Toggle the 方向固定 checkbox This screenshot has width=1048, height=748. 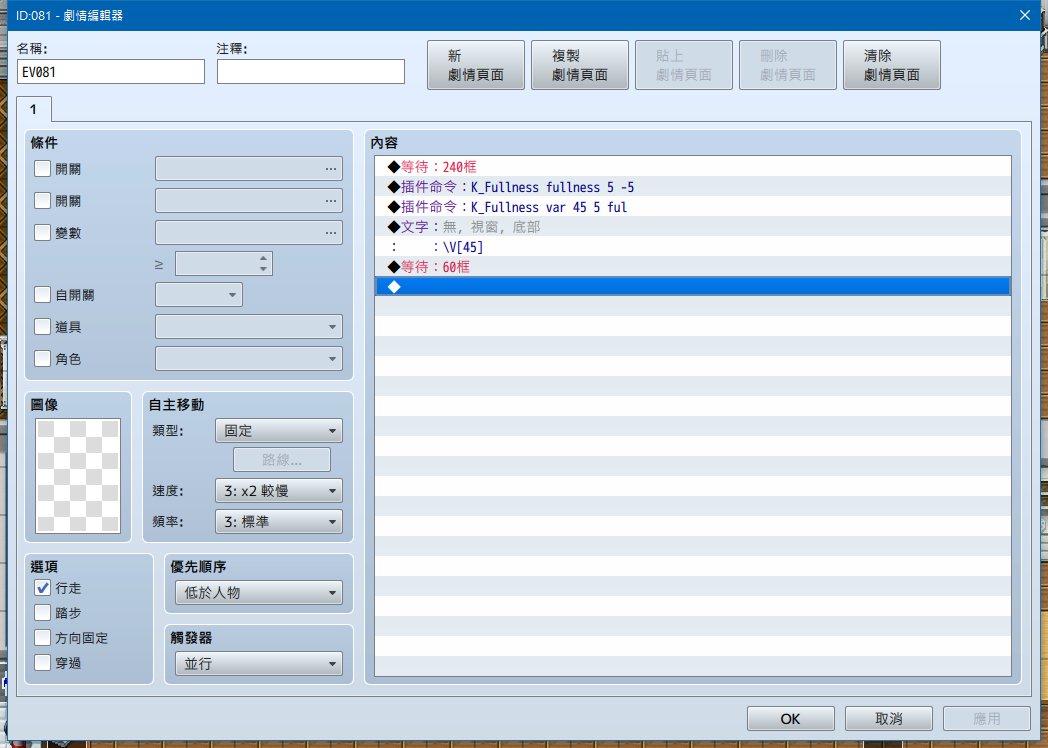42,638
